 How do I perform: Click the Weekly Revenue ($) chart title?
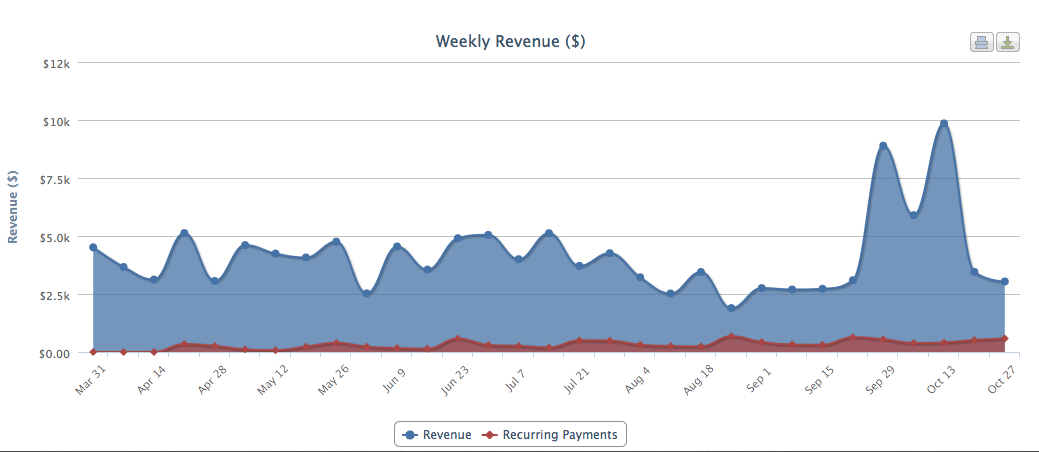(x=510, y=42)
